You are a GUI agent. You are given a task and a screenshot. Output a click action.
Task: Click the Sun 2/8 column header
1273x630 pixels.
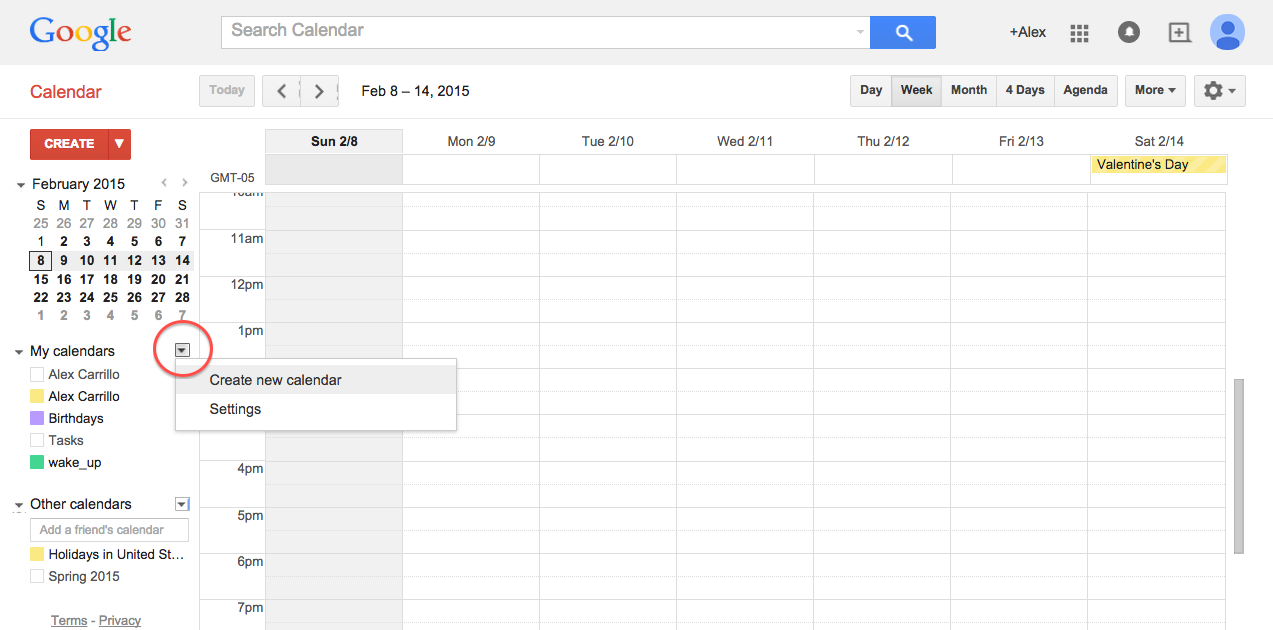(x=334, y=141)
